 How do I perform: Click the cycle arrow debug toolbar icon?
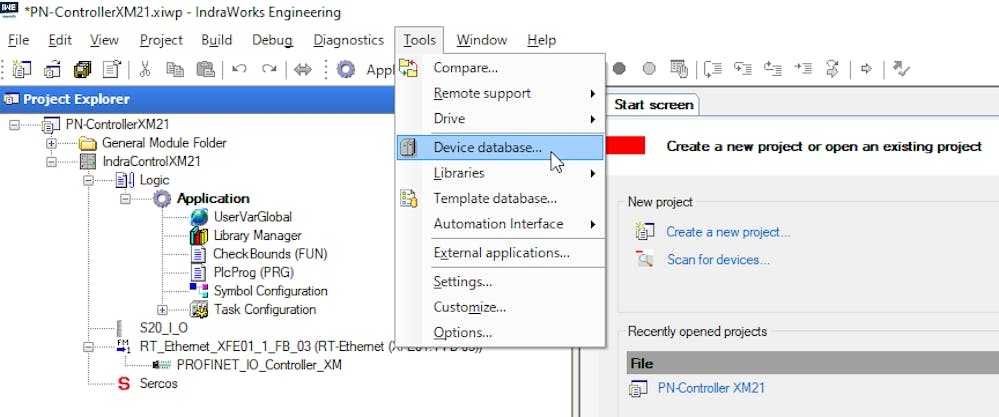click(x=832, y=69)
